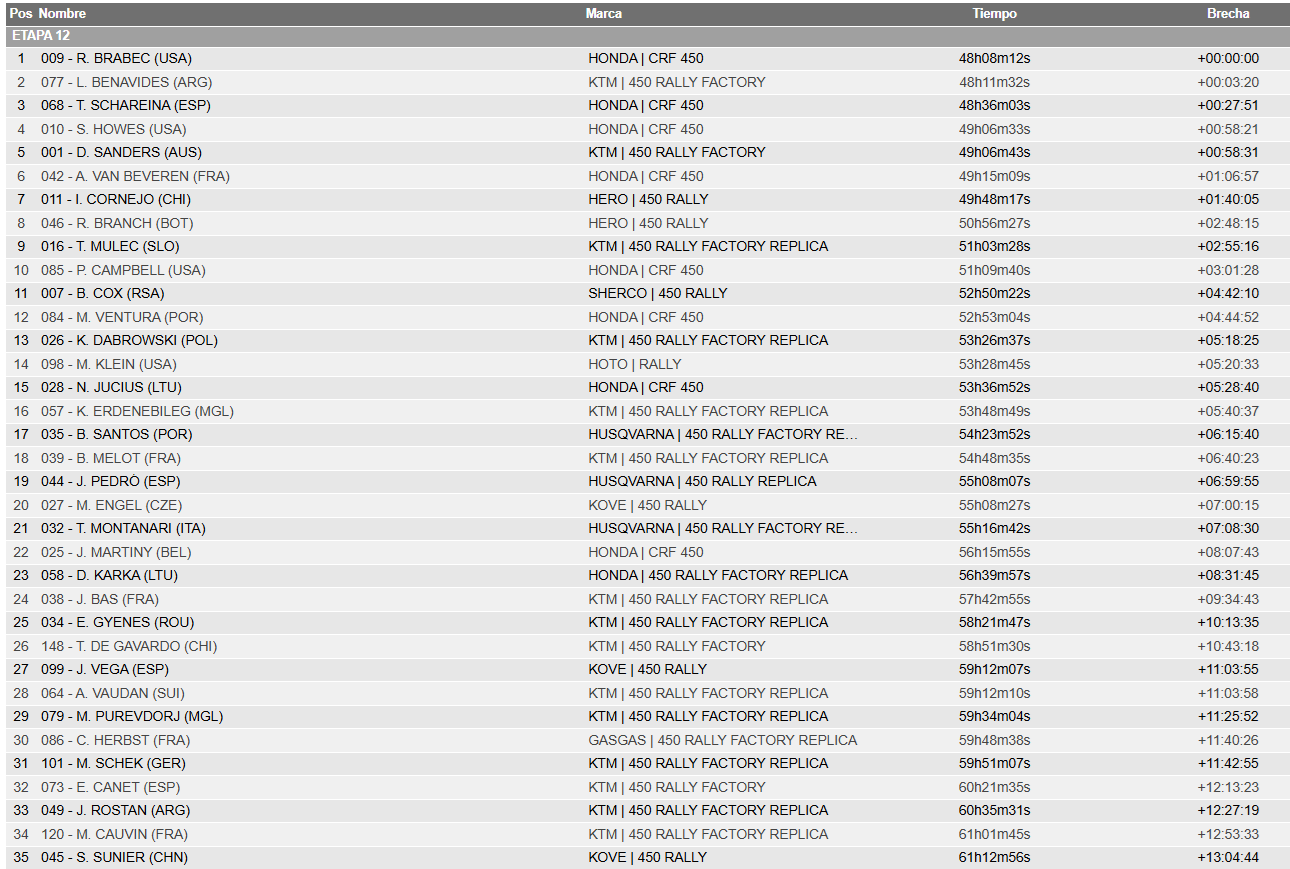Select the ETAPA 12 section row
Viewport: 1290px width, 869px height.
tap(645, 35)
